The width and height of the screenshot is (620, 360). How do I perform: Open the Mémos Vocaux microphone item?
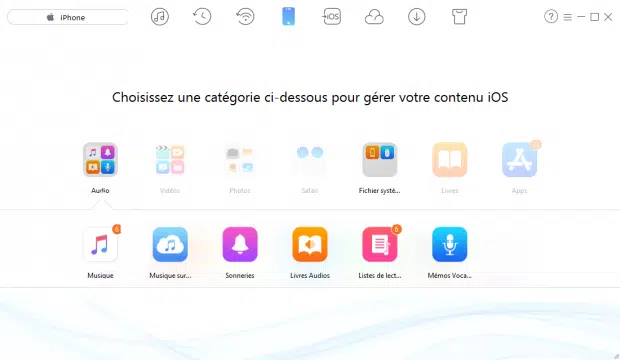(x=450, y=244)
